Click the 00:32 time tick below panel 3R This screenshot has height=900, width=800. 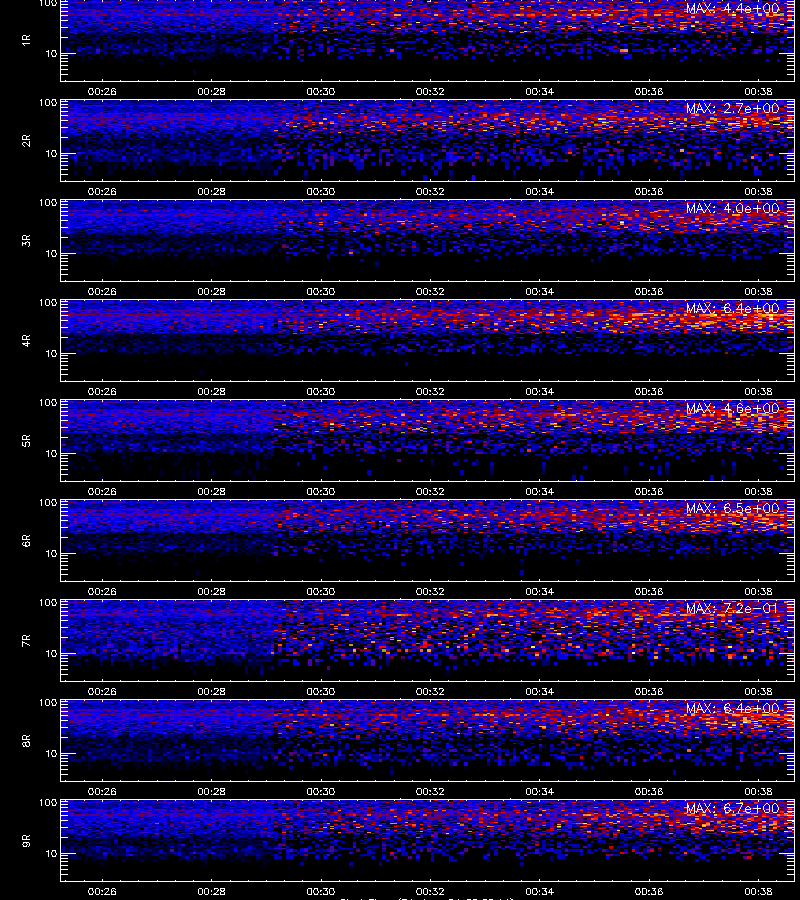(430, 292)
